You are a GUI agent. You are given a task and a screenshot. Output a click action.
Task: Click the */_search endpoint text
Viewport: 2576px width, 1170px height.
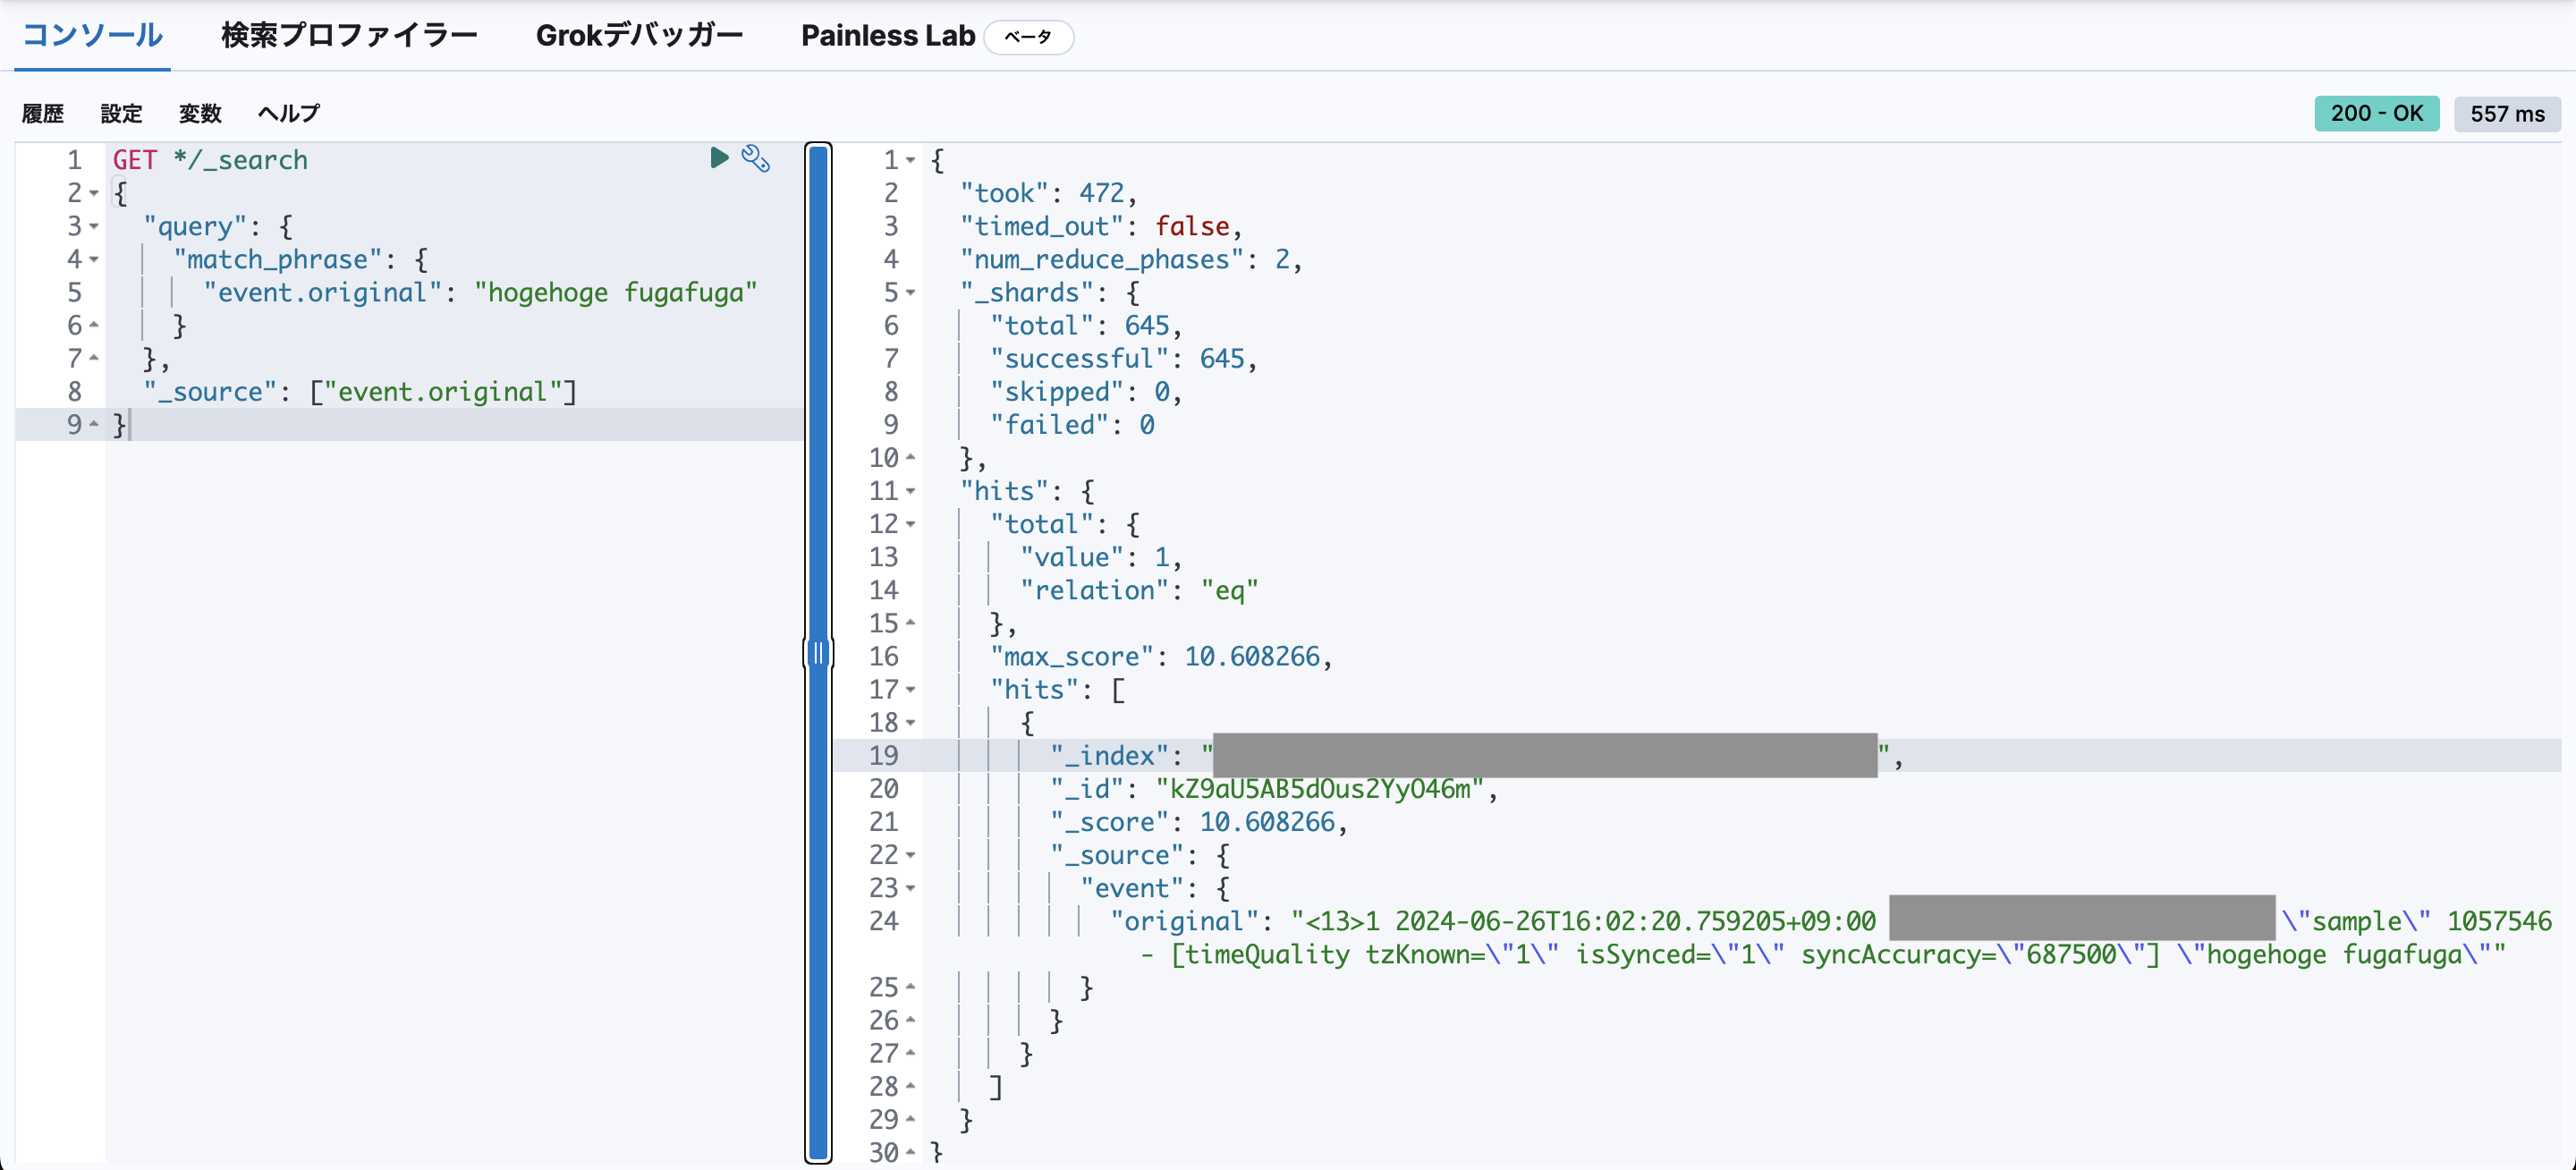(x=240, y=160)
